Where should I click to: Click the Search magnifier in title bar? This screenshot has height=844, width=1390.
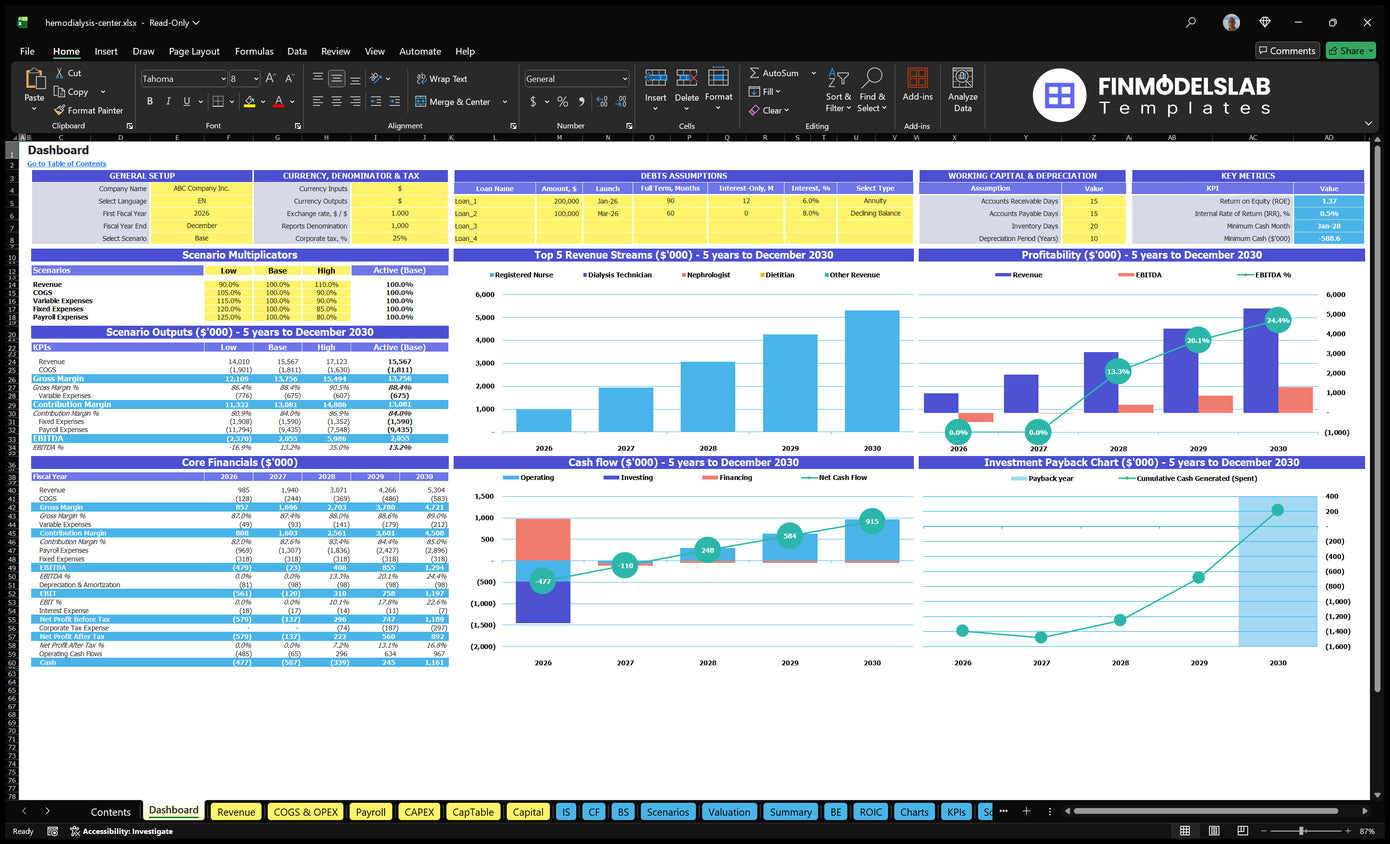[x=1190, y=22]
